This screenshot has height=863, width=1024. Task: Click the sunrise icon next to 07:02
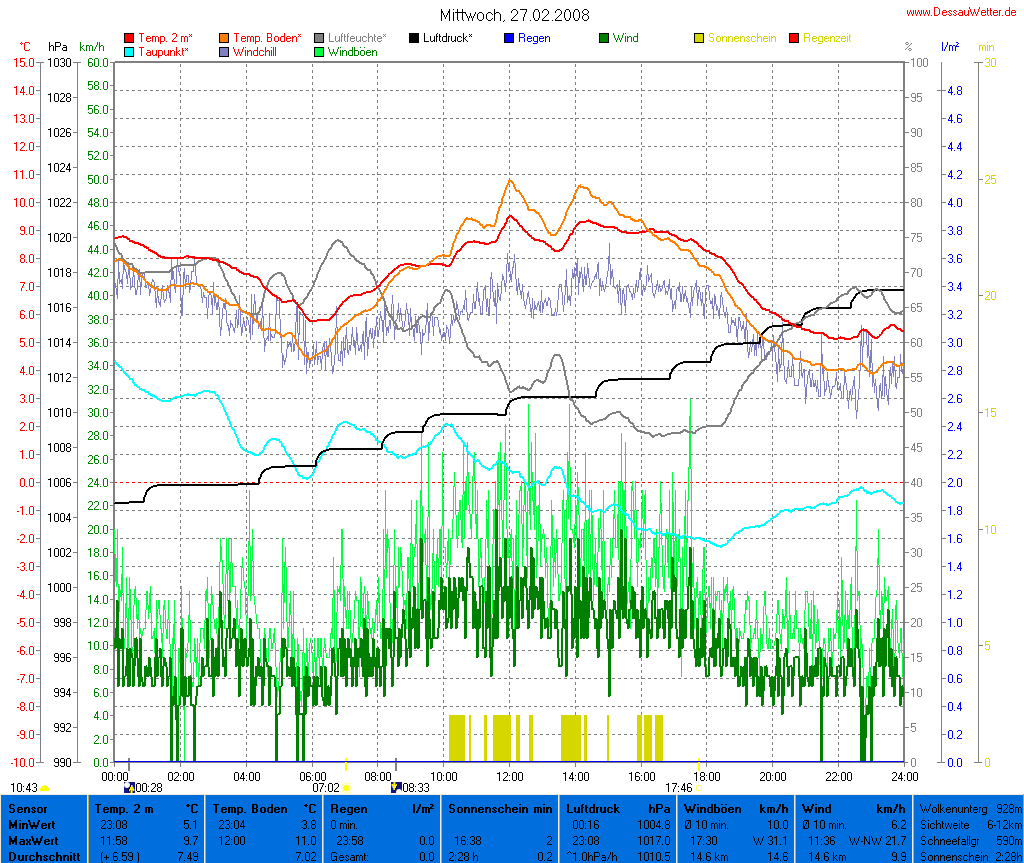click(346, 788)
